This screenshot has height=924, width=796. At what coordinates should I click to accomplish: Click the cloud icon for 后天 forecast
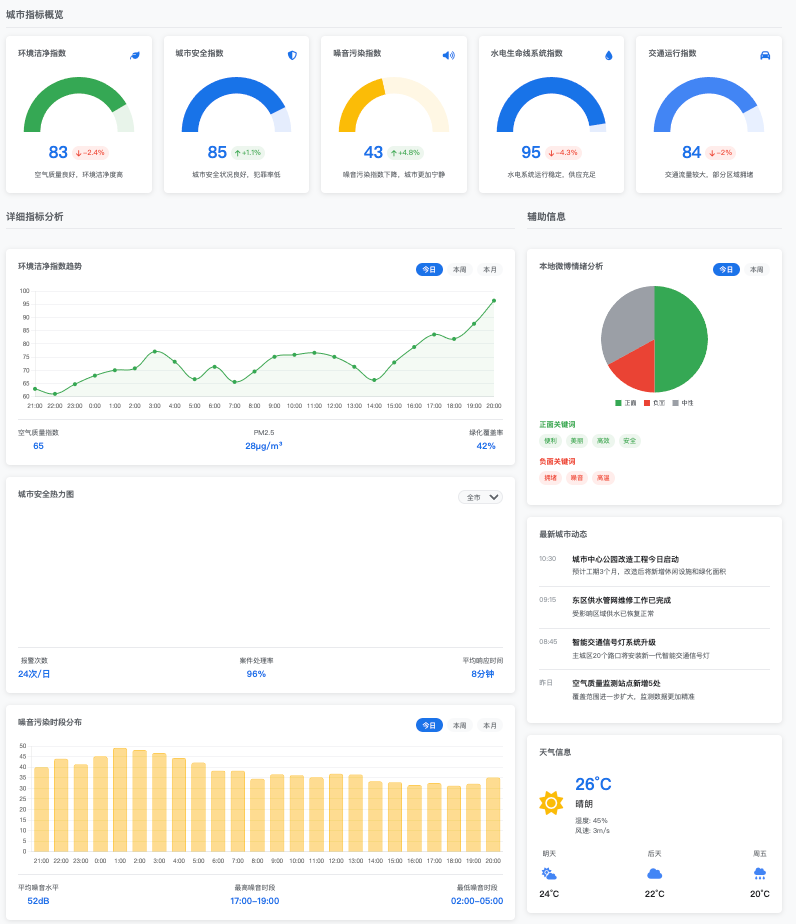pos(655,873)
